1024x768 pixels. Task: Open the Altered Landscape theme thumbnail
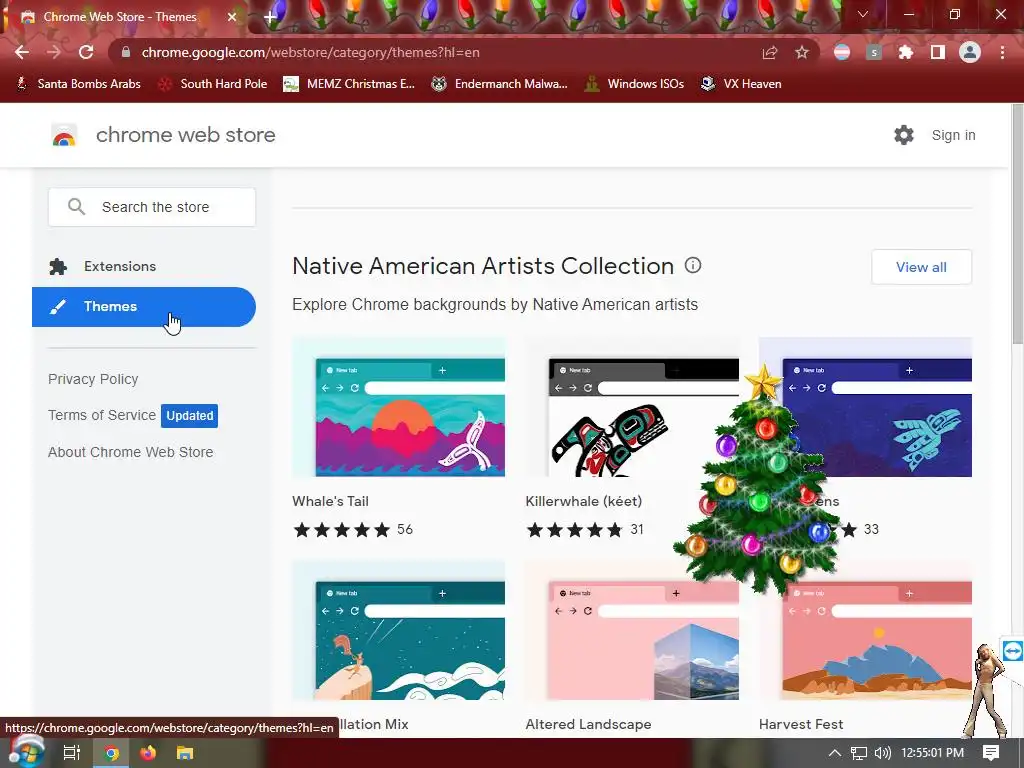click(x=632, y=630)
